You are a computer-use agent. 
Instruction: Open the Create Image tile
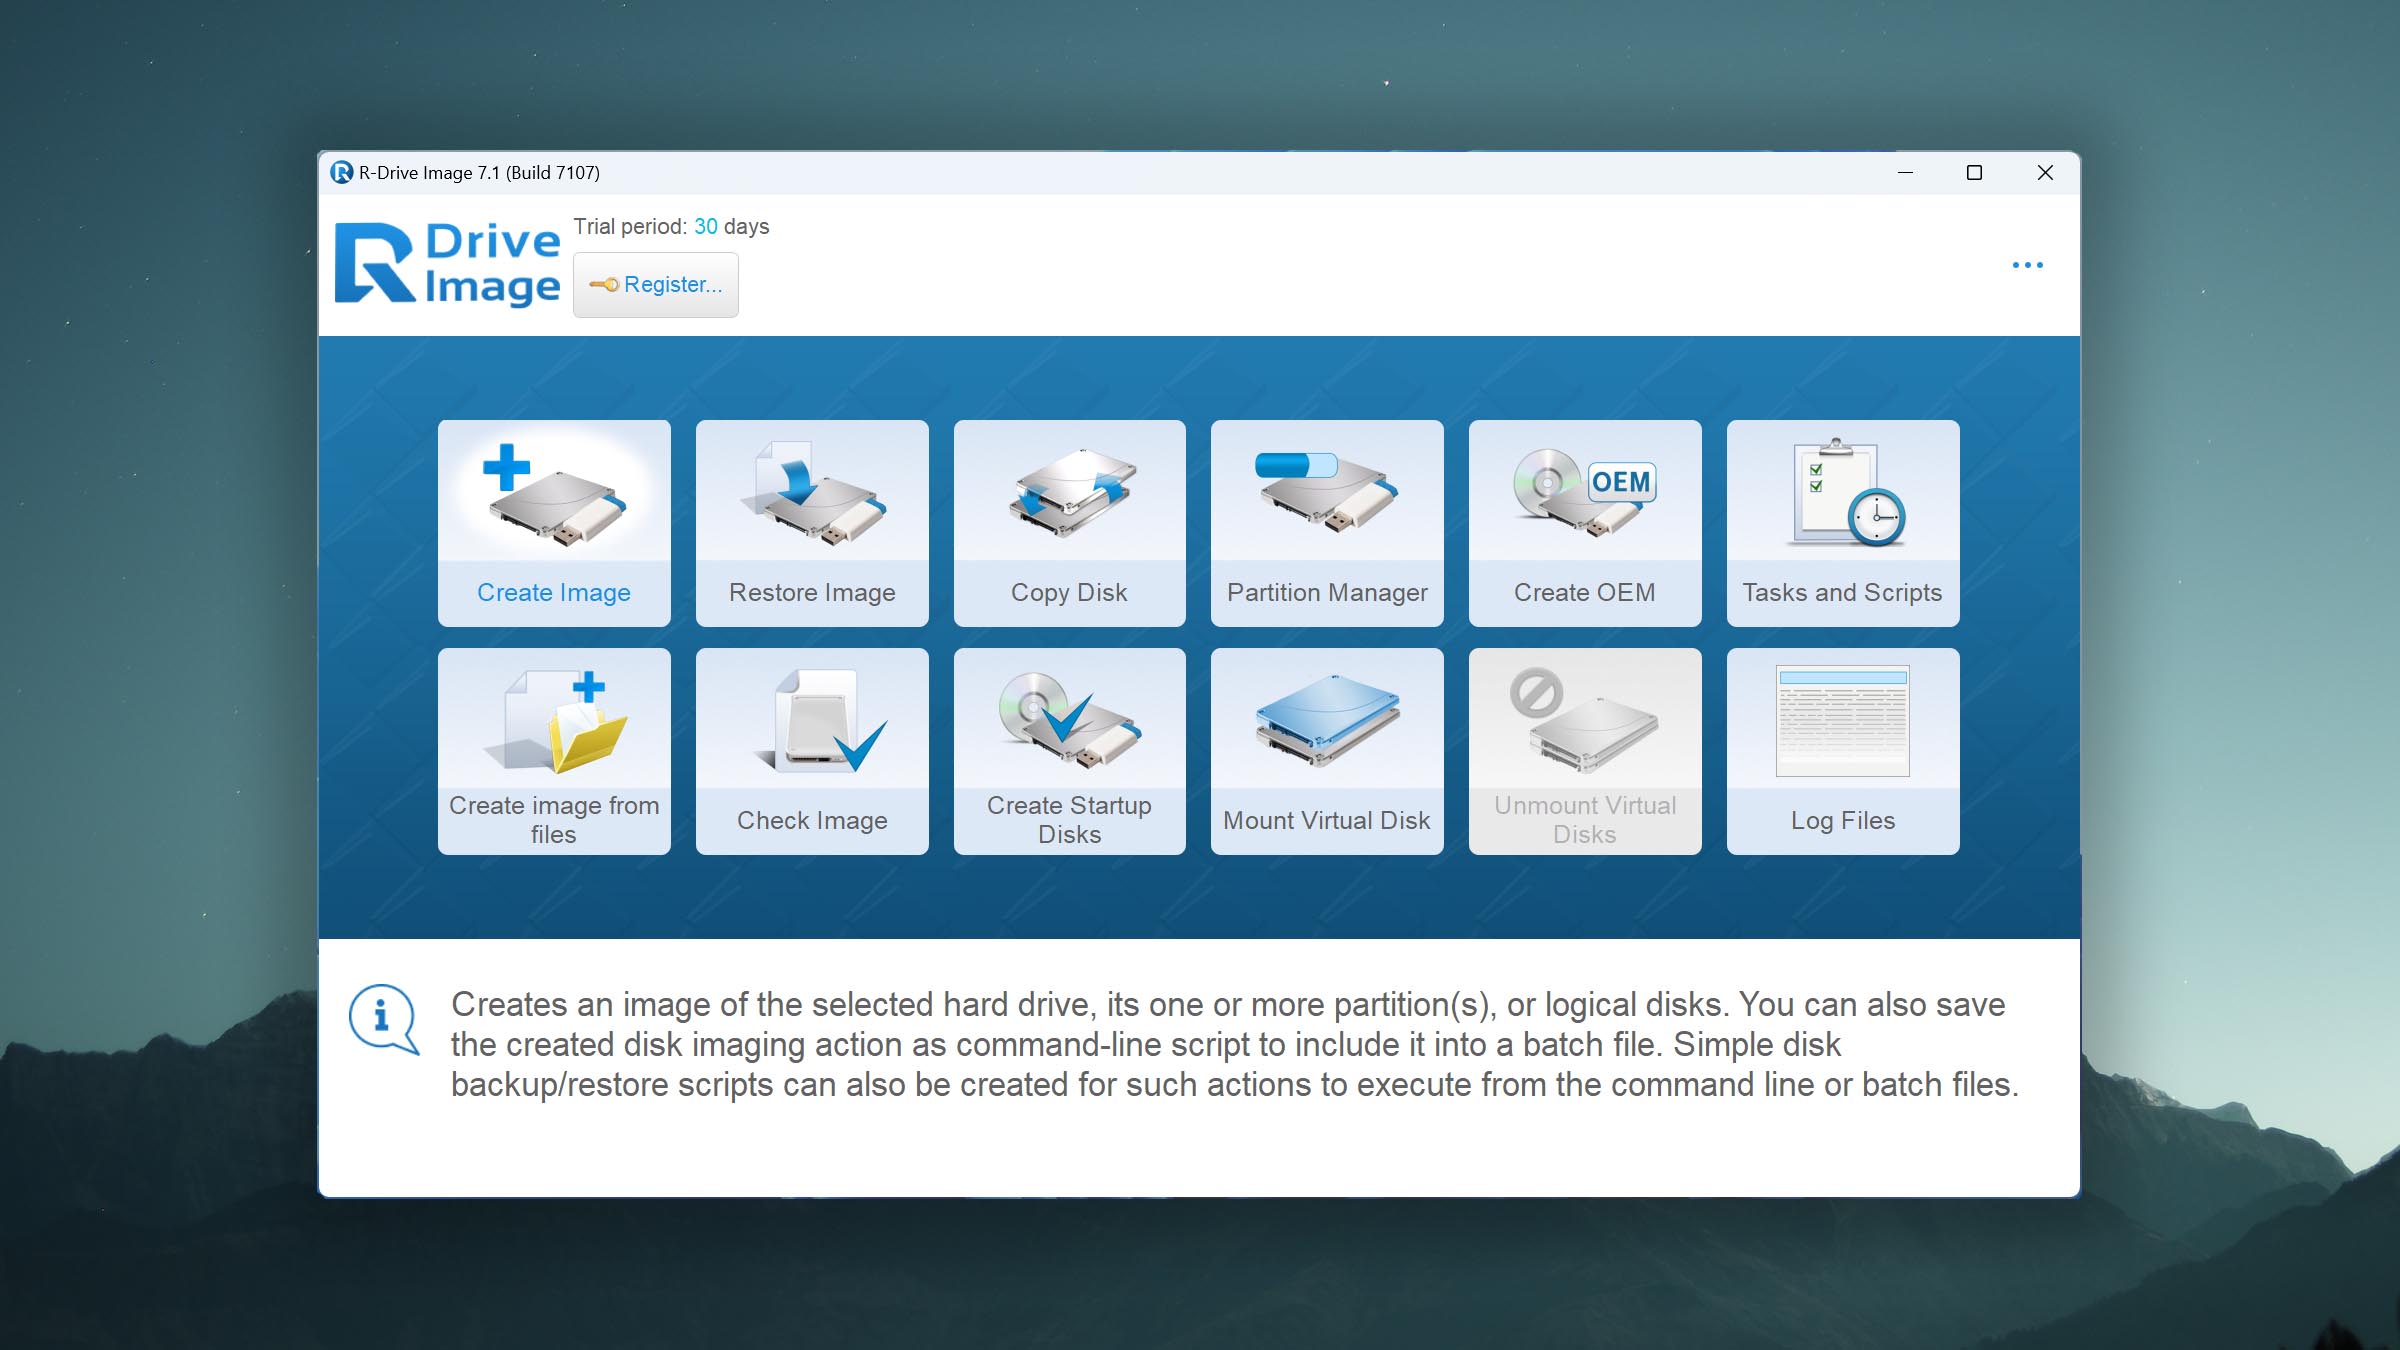(554, 523)
